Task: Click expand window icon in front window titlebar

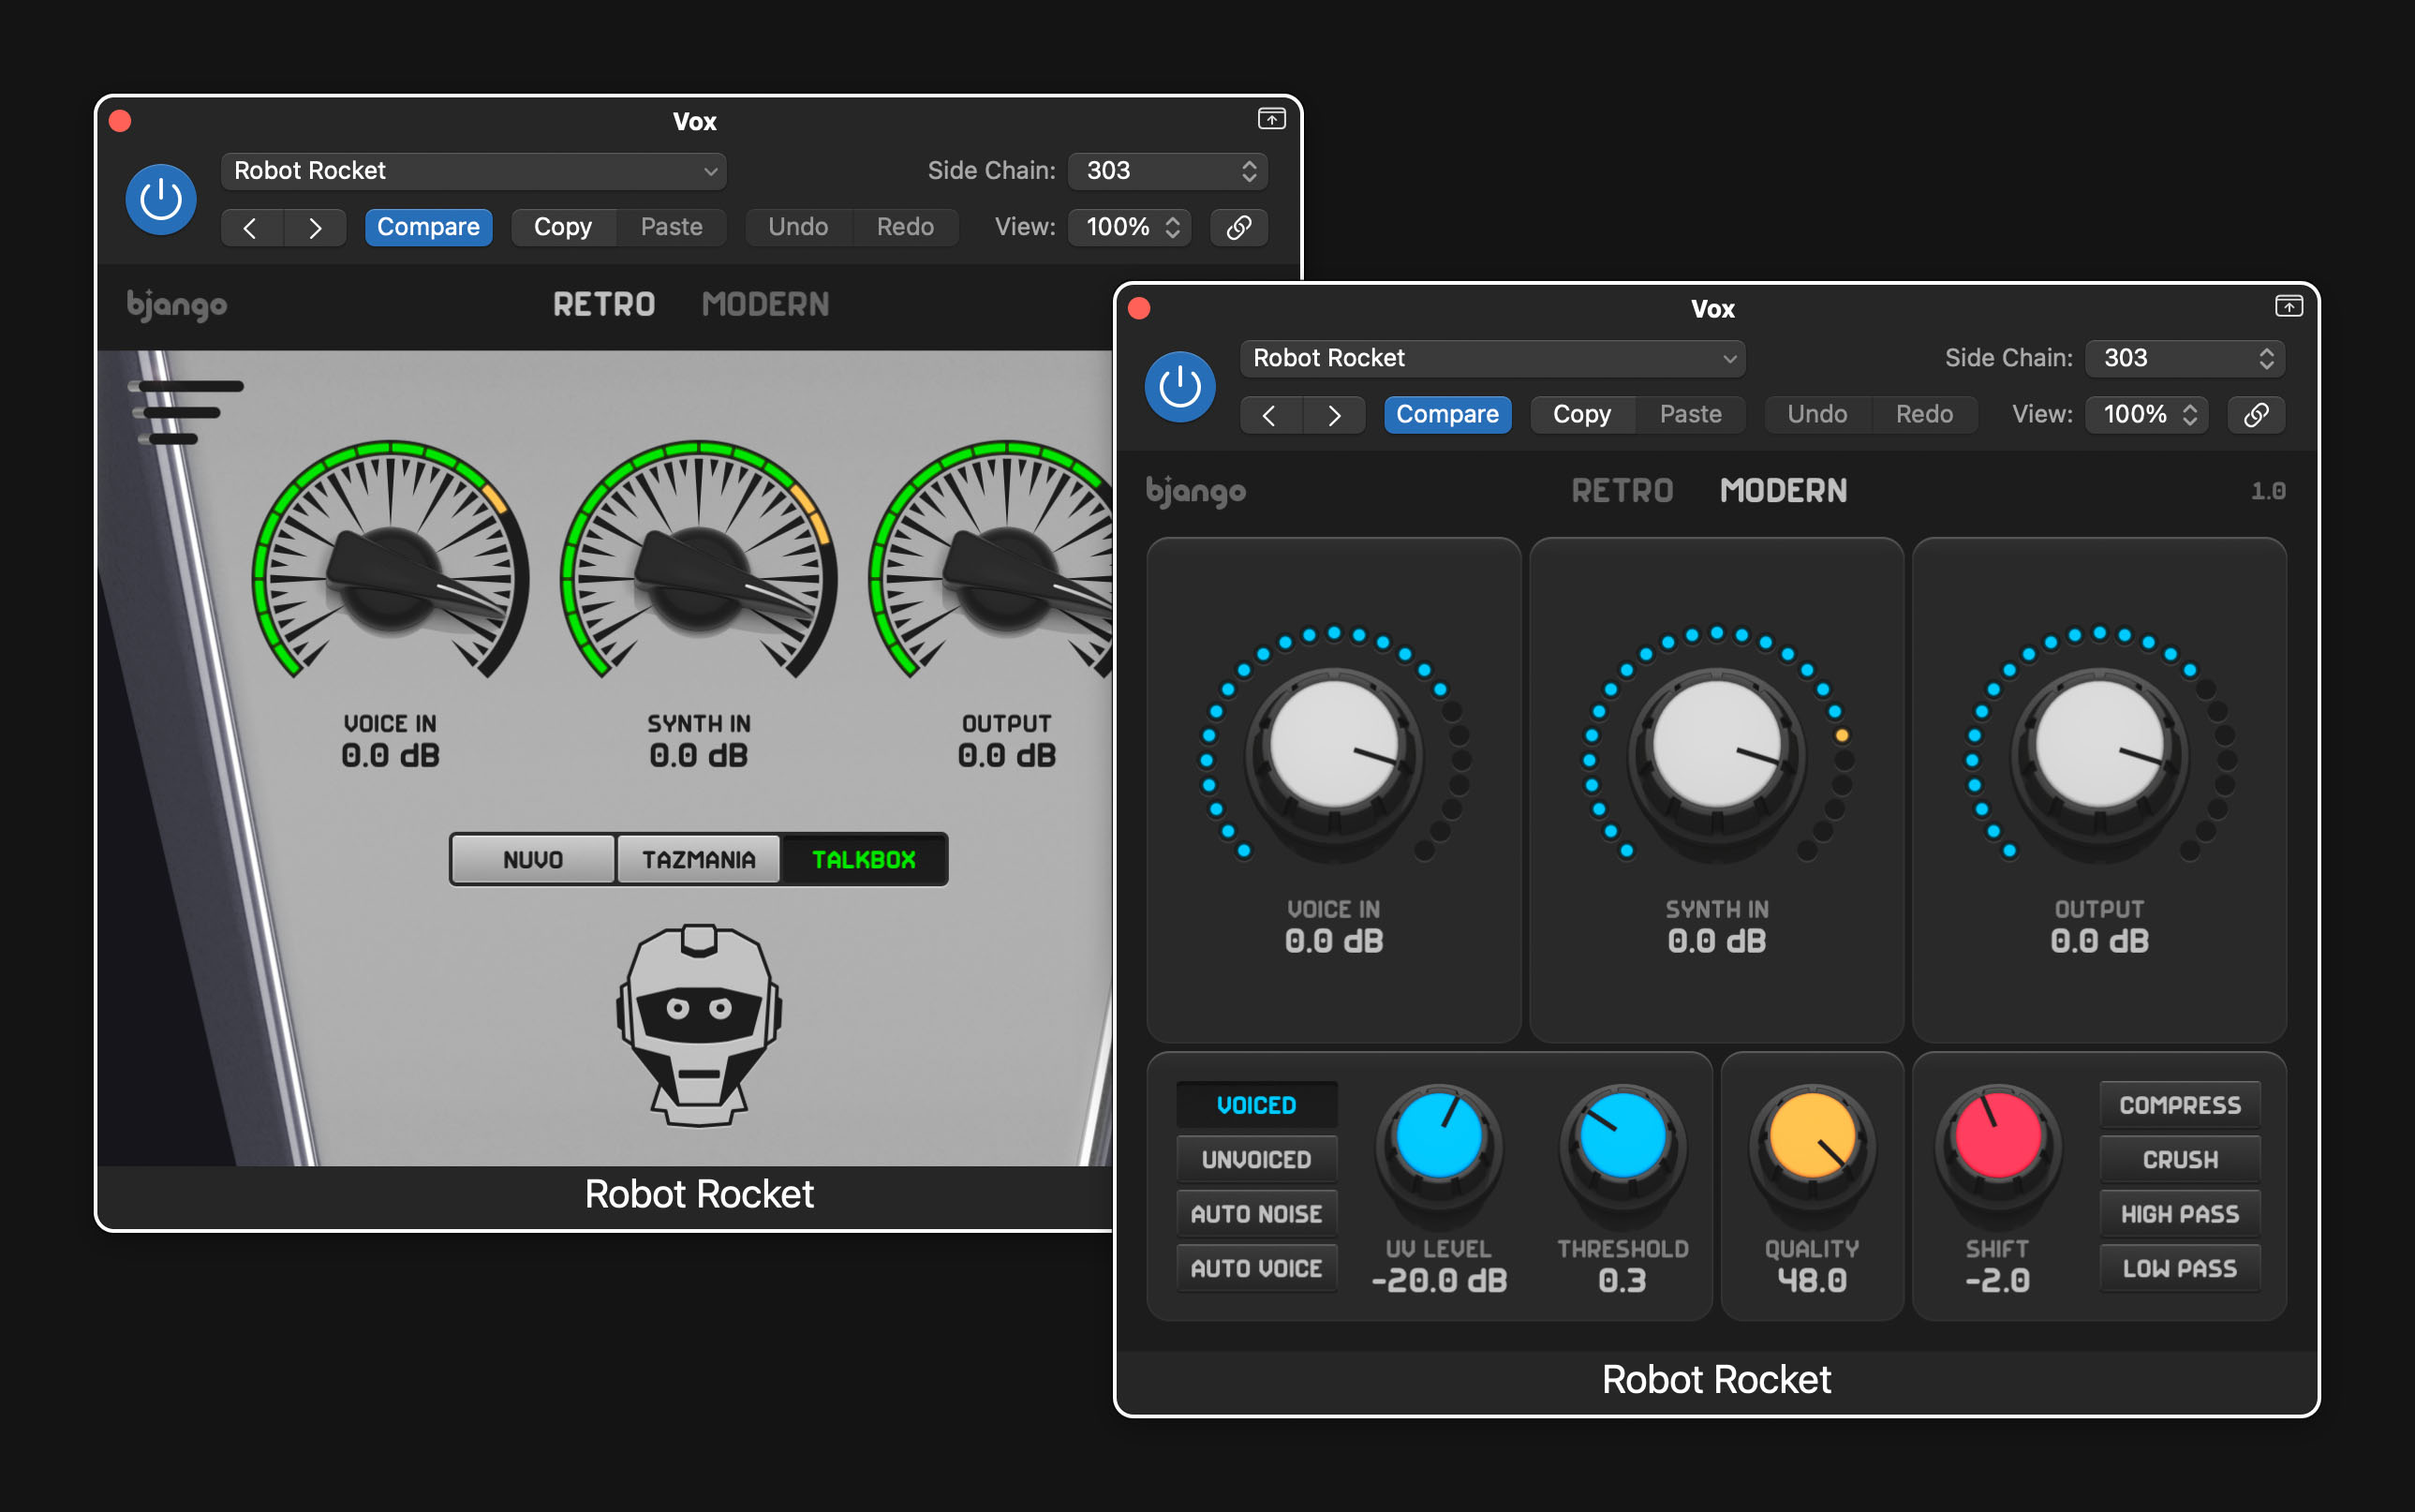Action: point(2288,307)
